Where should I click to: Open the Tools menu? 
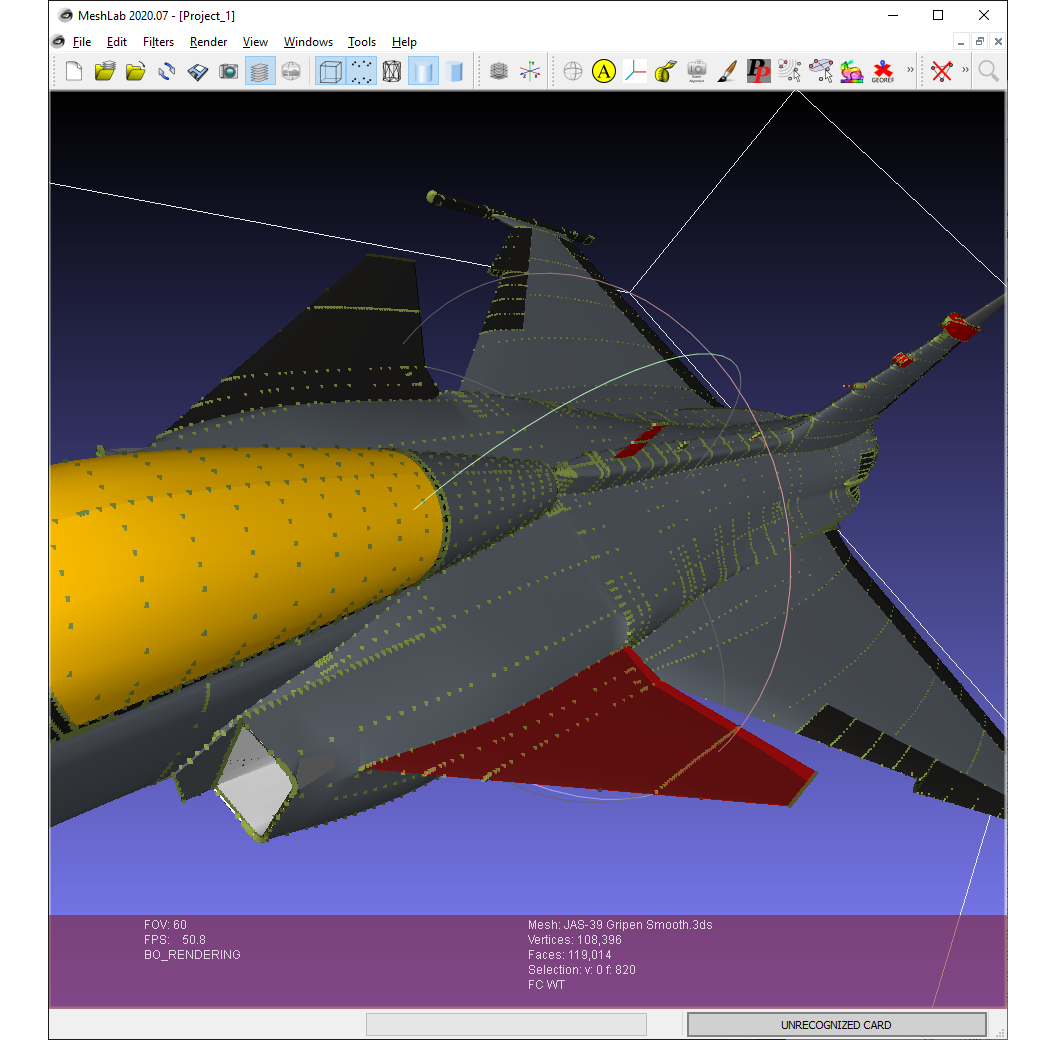click(362, 42)
